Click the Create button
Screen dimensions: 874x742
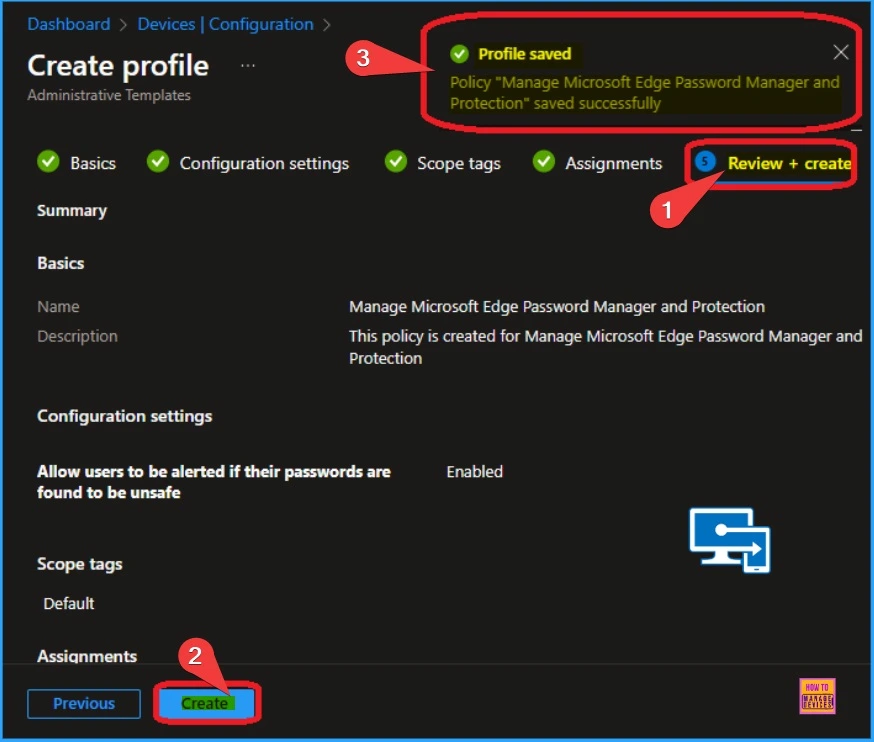coord(206,703)
